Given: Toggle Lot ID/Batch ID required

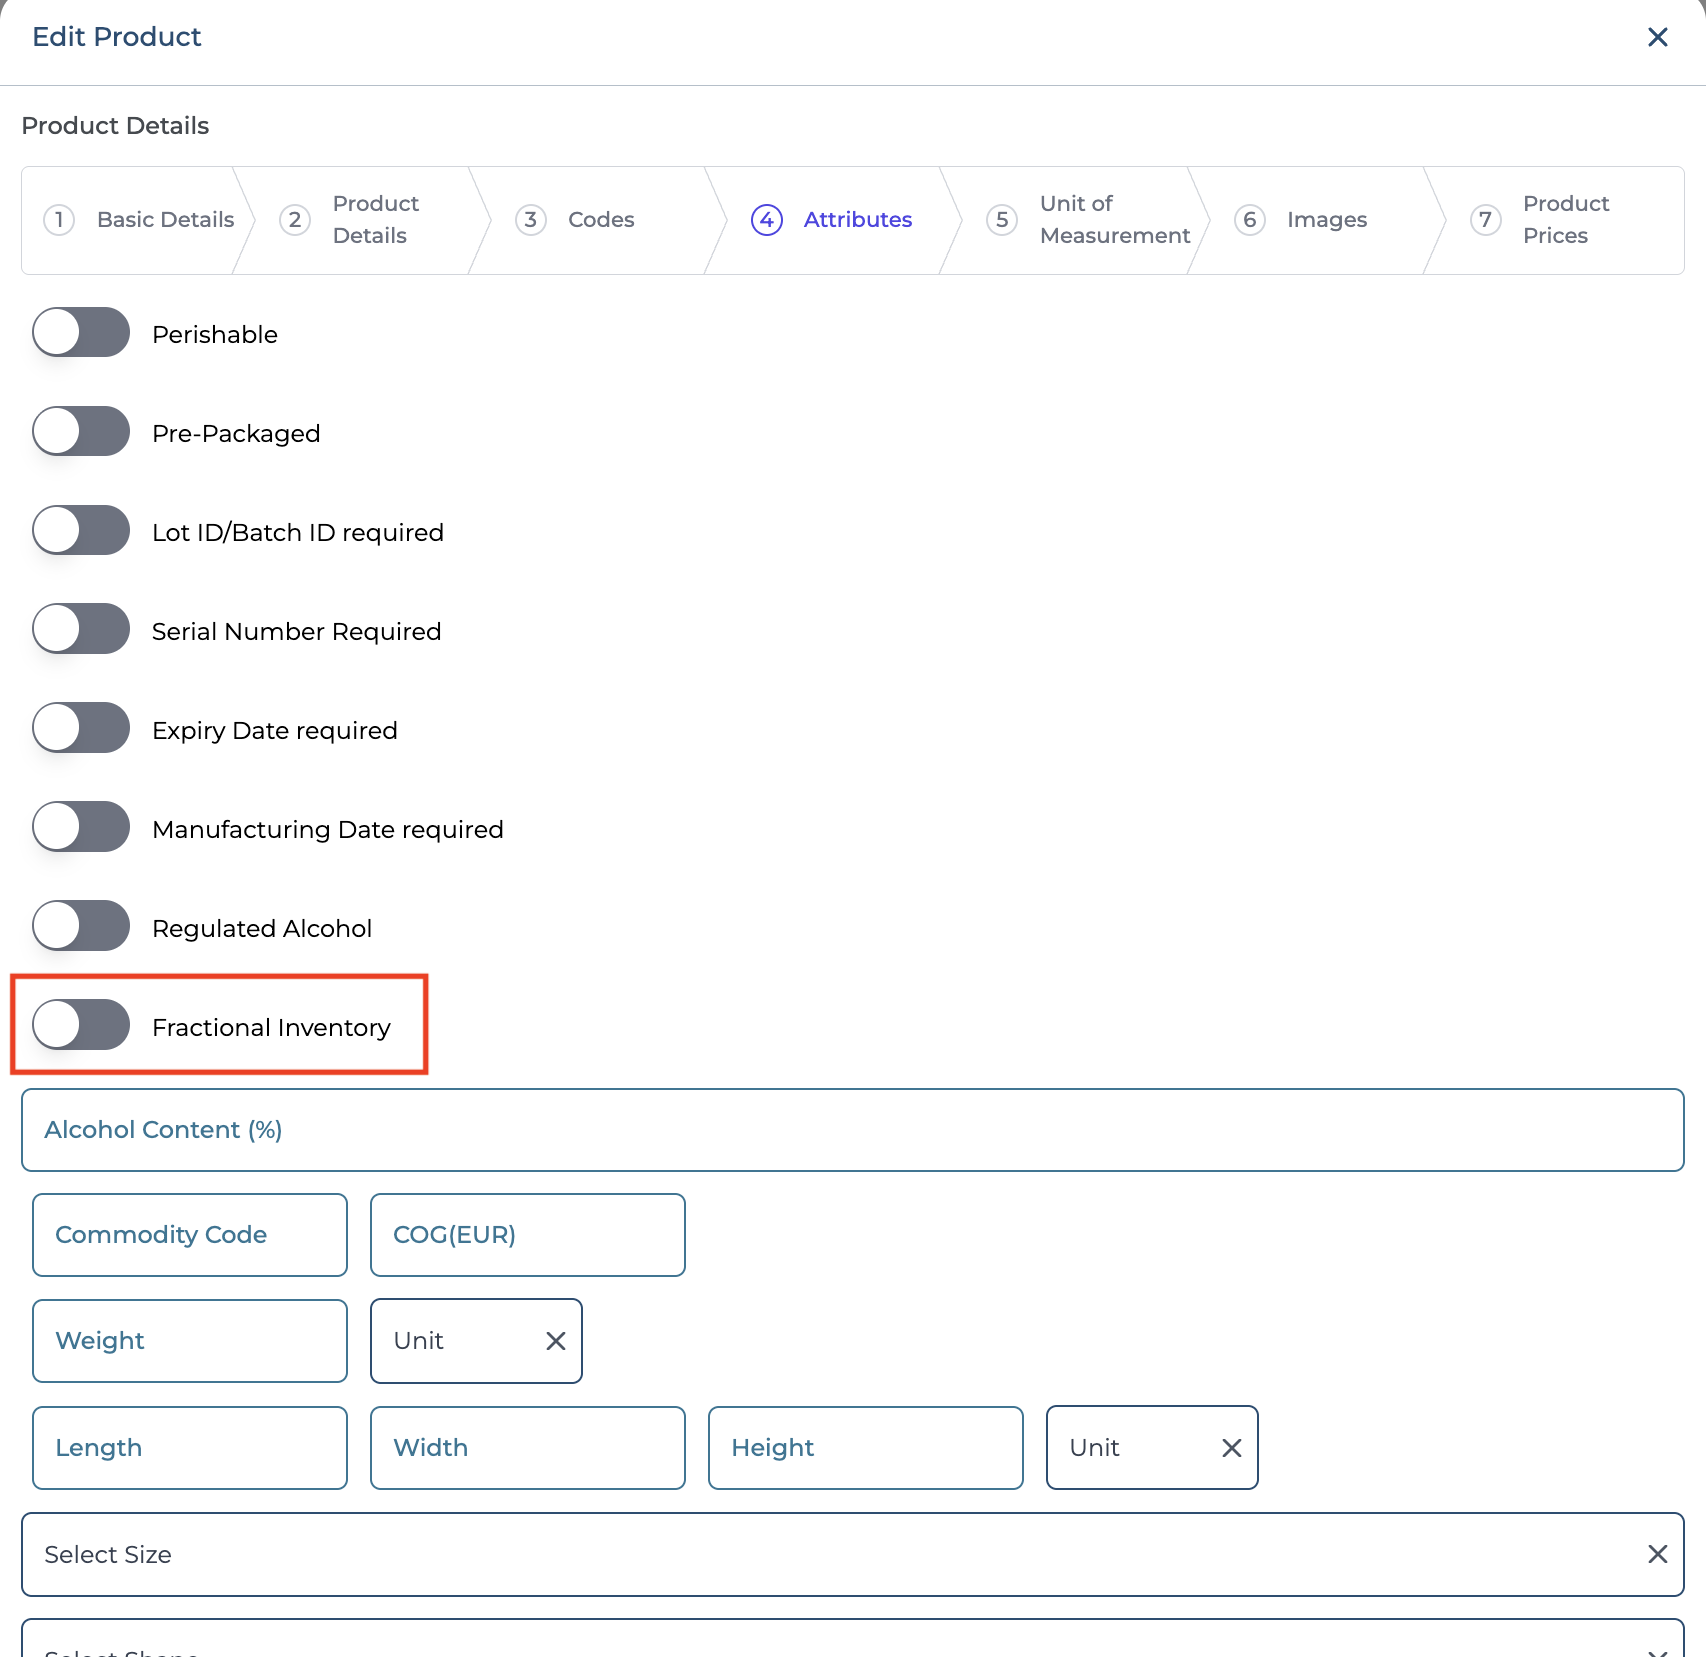Looking at the screenshot, I should [x=81, y=531].
